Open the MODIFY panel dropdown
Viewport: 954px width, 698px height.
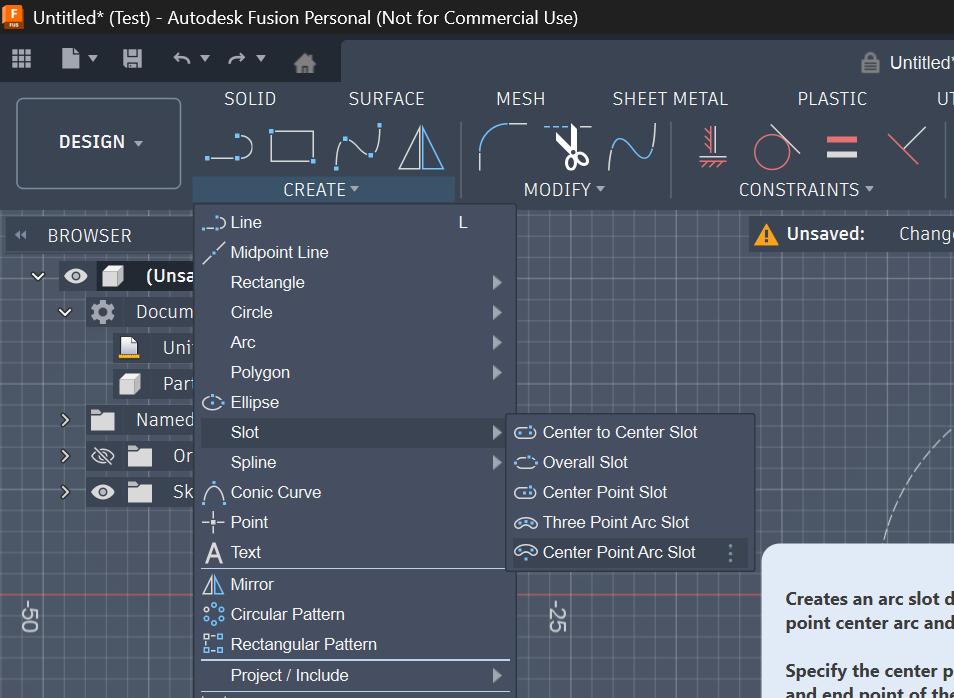(564, 190)
